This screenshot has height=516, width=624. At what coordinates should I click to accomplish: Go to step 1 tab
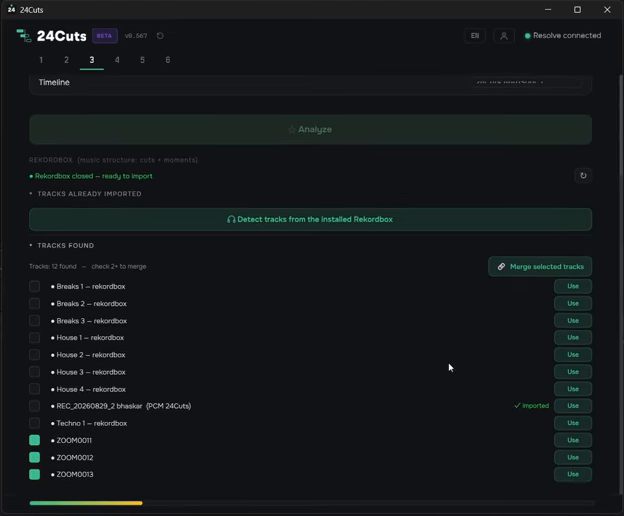[41, 60]
